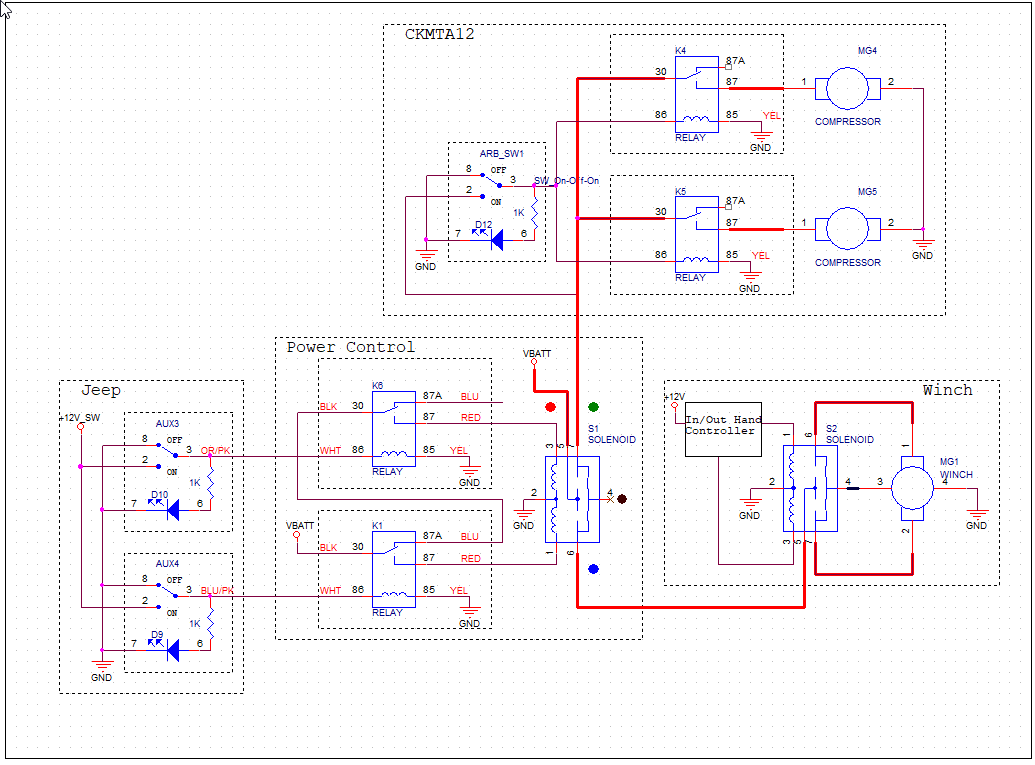Click the SW_On-Off-On net label
1035x765 pixels.
point(566,181)
